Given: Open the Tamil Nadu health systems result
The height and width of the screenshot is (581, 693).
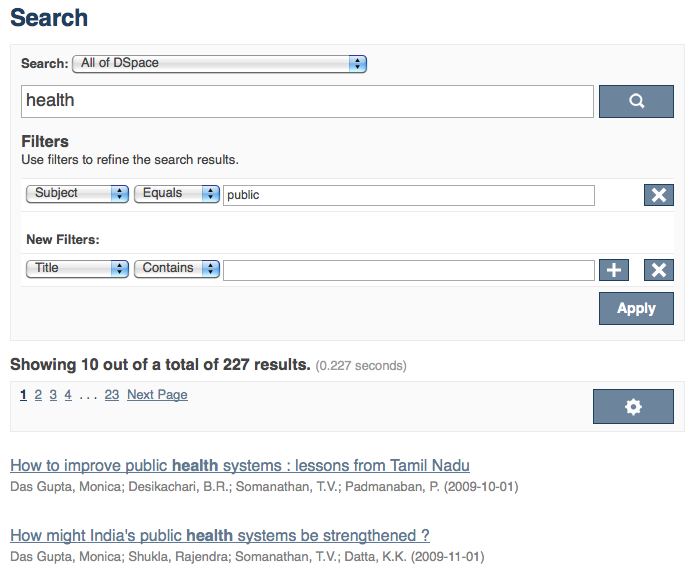Looking at the screenshot, I should [239, 465].
